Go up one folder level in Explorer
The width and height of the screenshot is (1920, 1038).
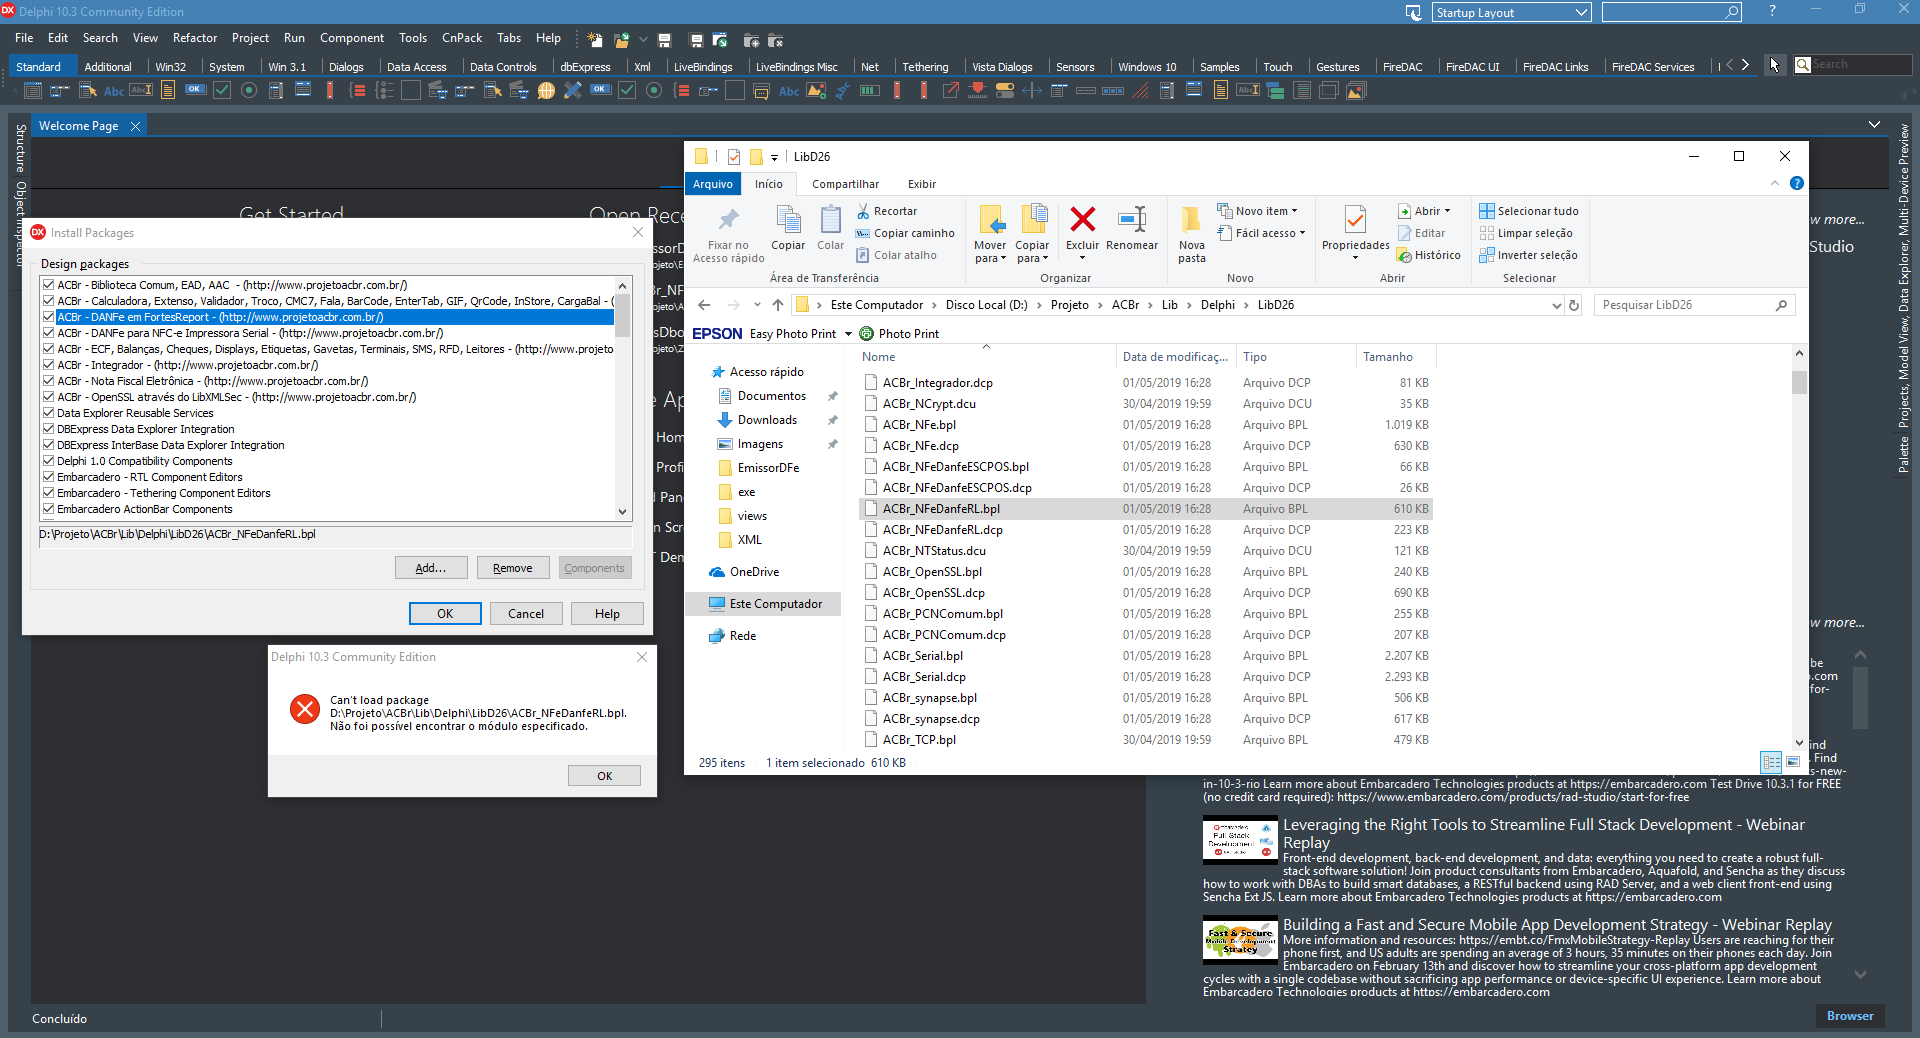tap(778, 305)
